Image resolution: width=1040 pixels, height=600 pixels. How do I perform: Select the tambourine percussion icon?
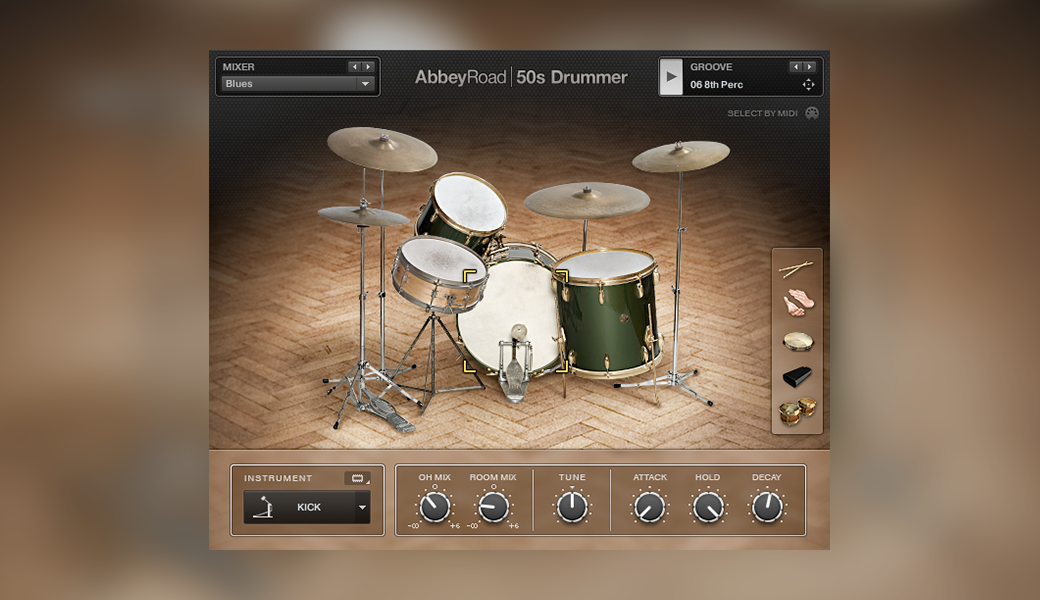[x=797, y=341]
